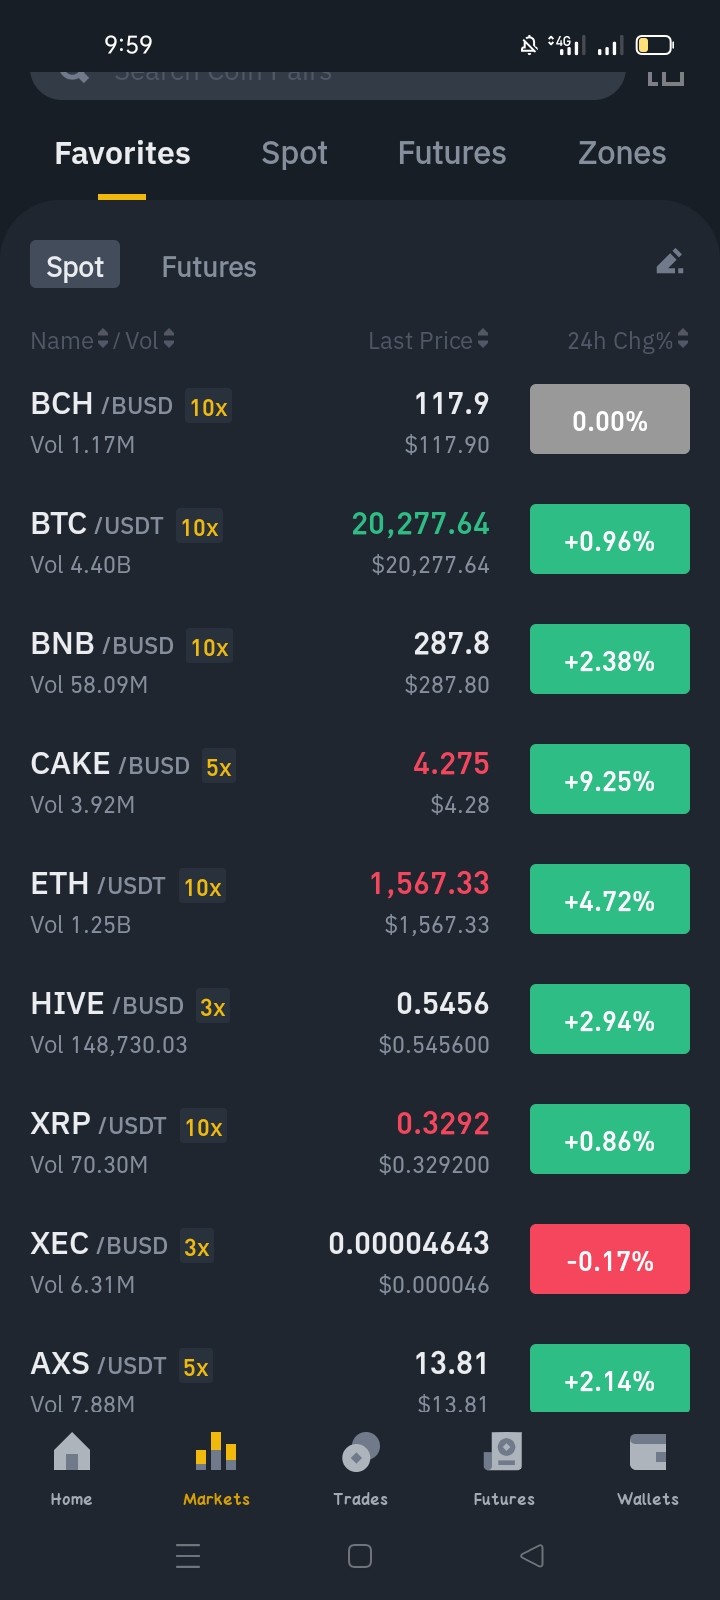
Task: Tap the Android recent apps menu icon
Action: click(188, 1555)
